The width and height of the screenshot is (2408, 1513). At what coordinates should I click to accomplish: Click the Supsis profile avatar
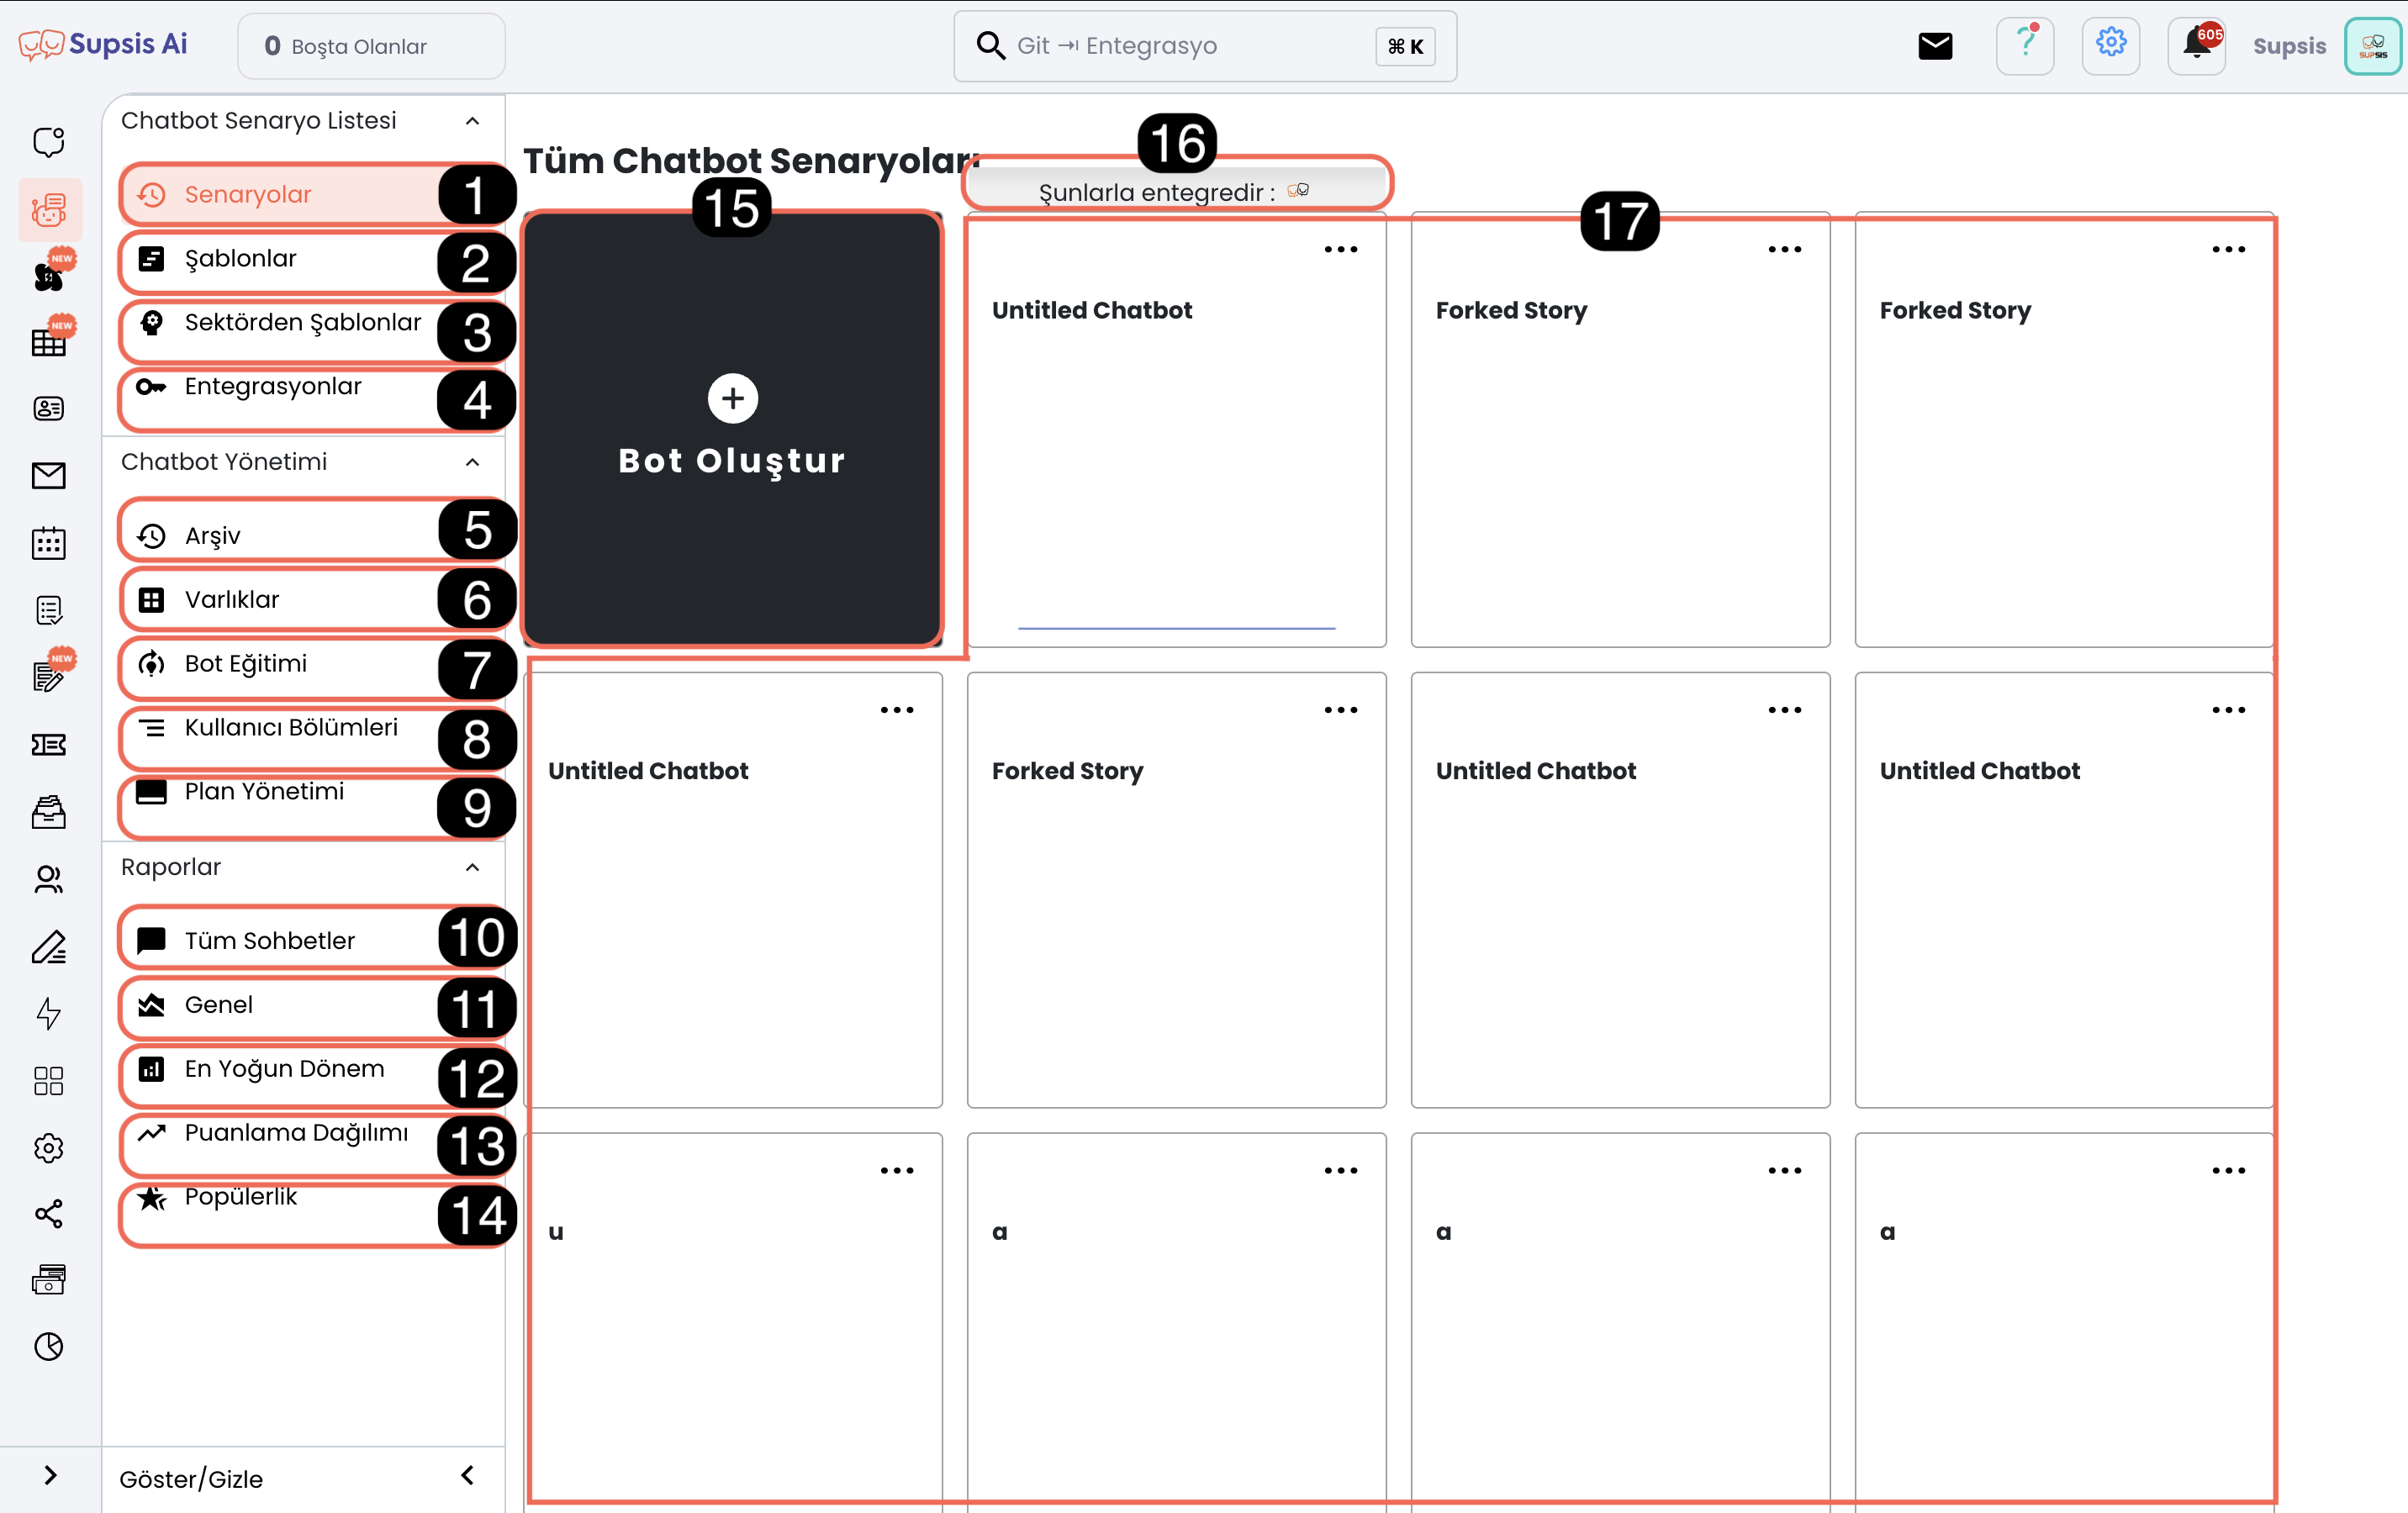click(x=2373, y=46)
